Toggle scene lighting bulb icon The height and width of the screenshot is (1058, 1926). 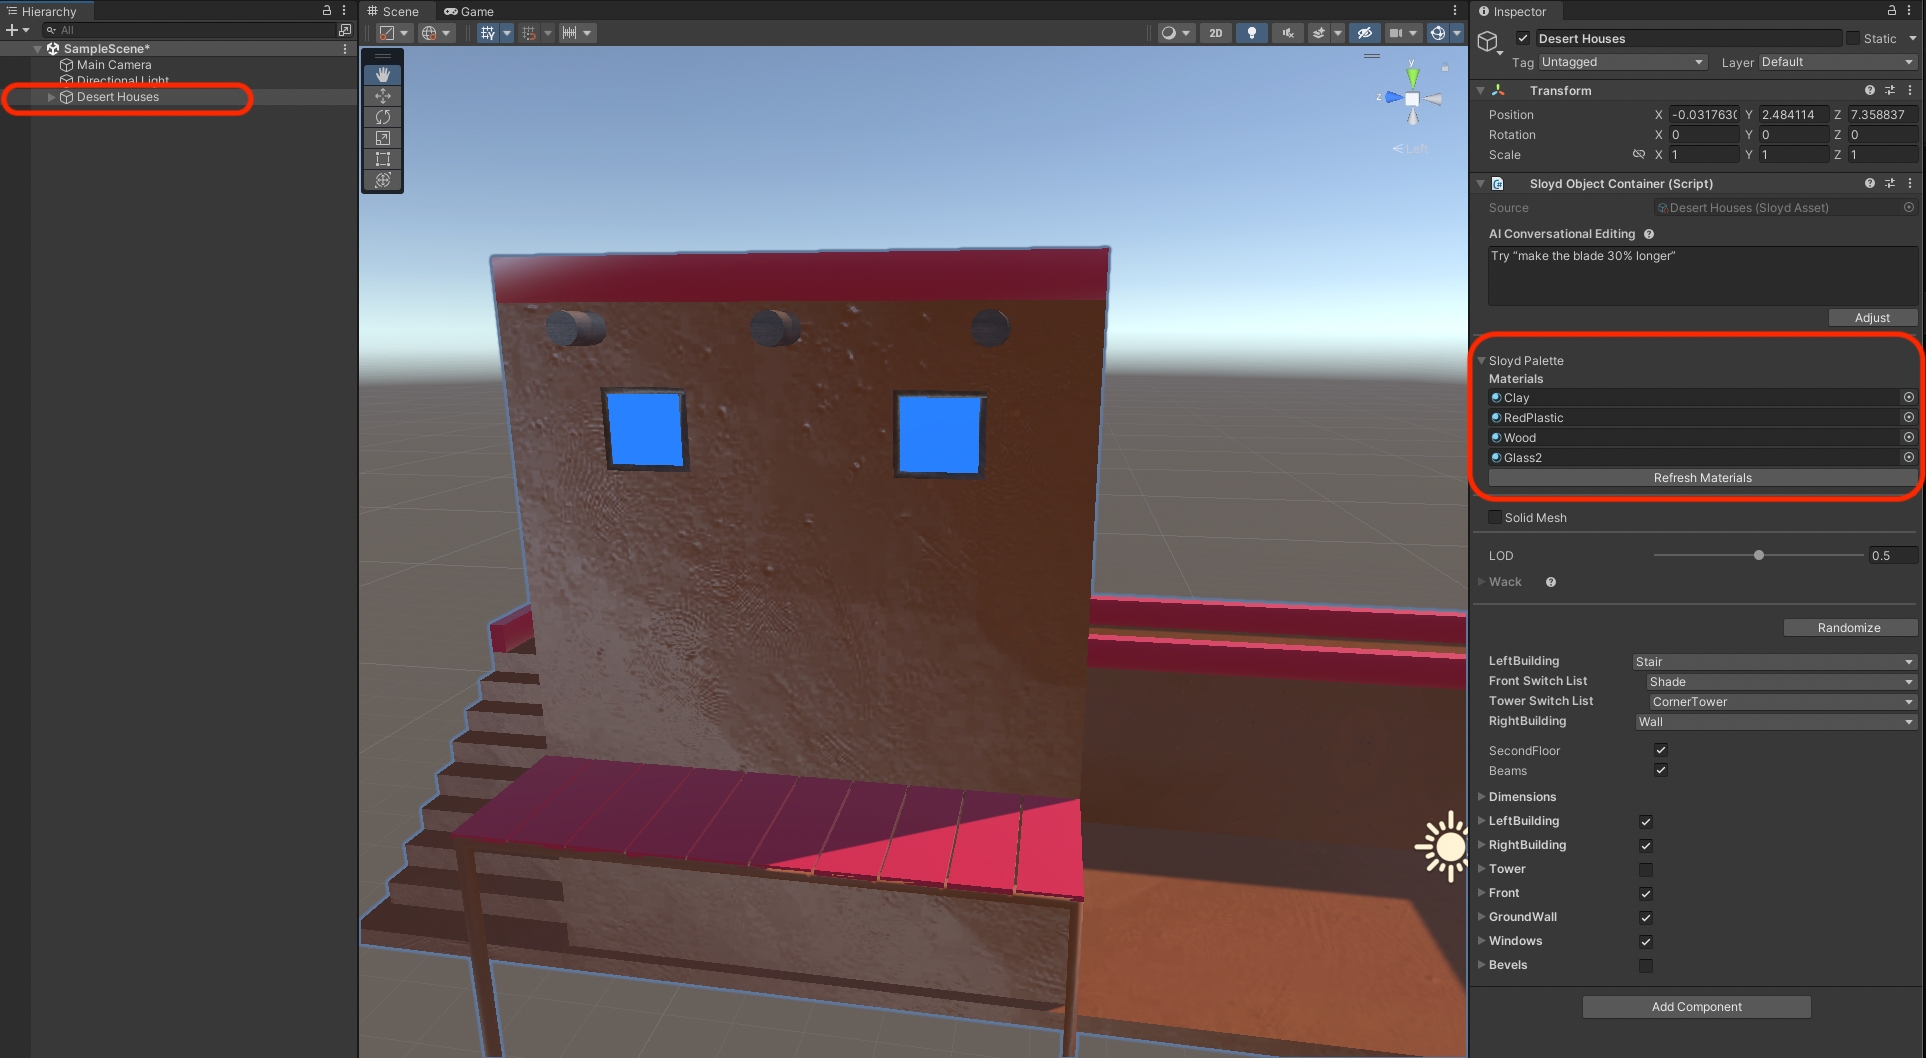click(x=1251, y=33)
